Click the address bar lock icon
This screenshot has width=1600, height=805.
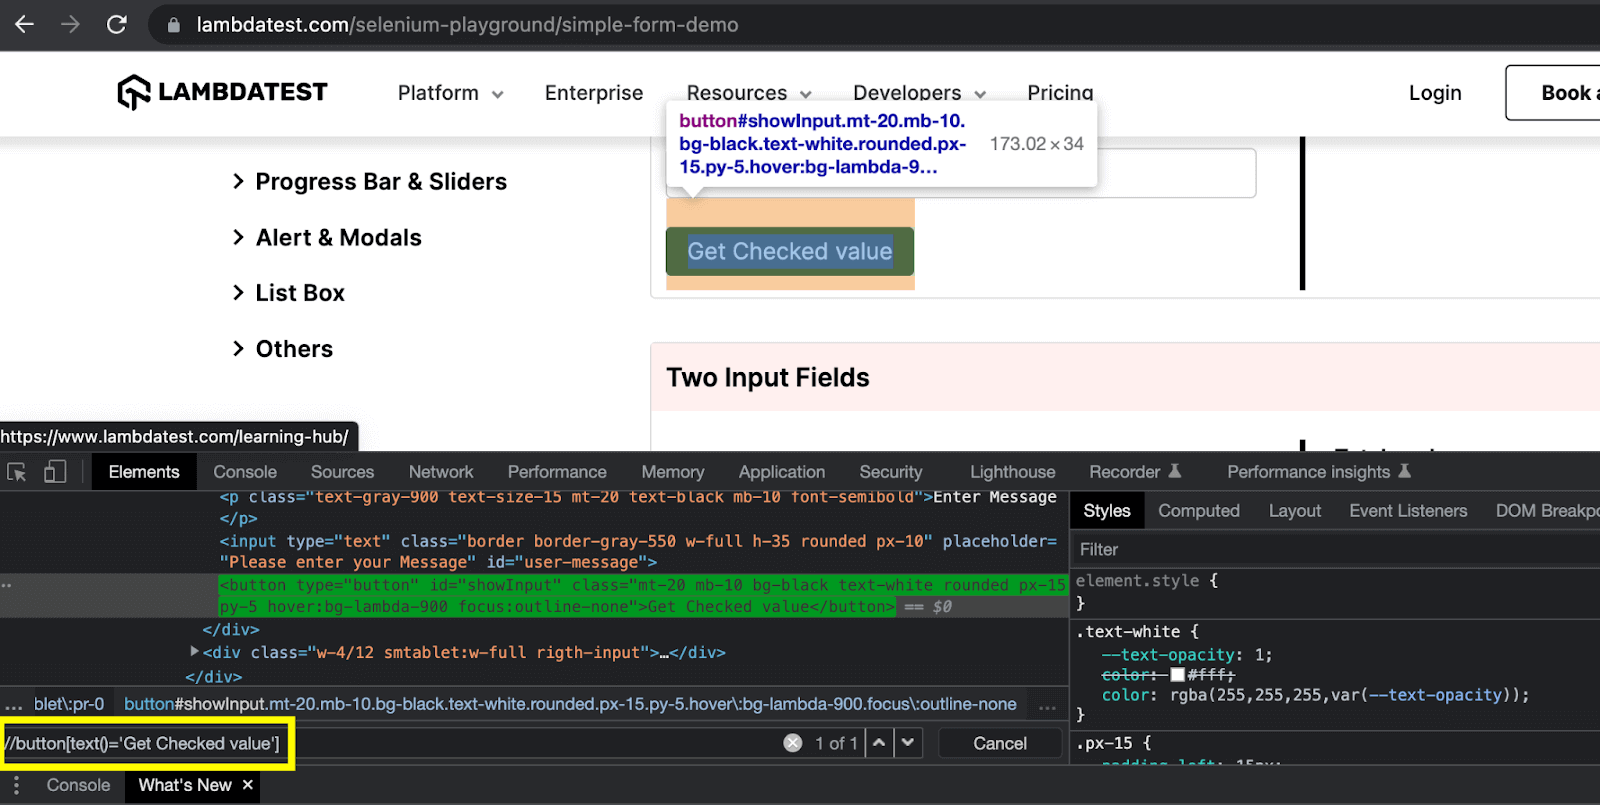[174, 25]
